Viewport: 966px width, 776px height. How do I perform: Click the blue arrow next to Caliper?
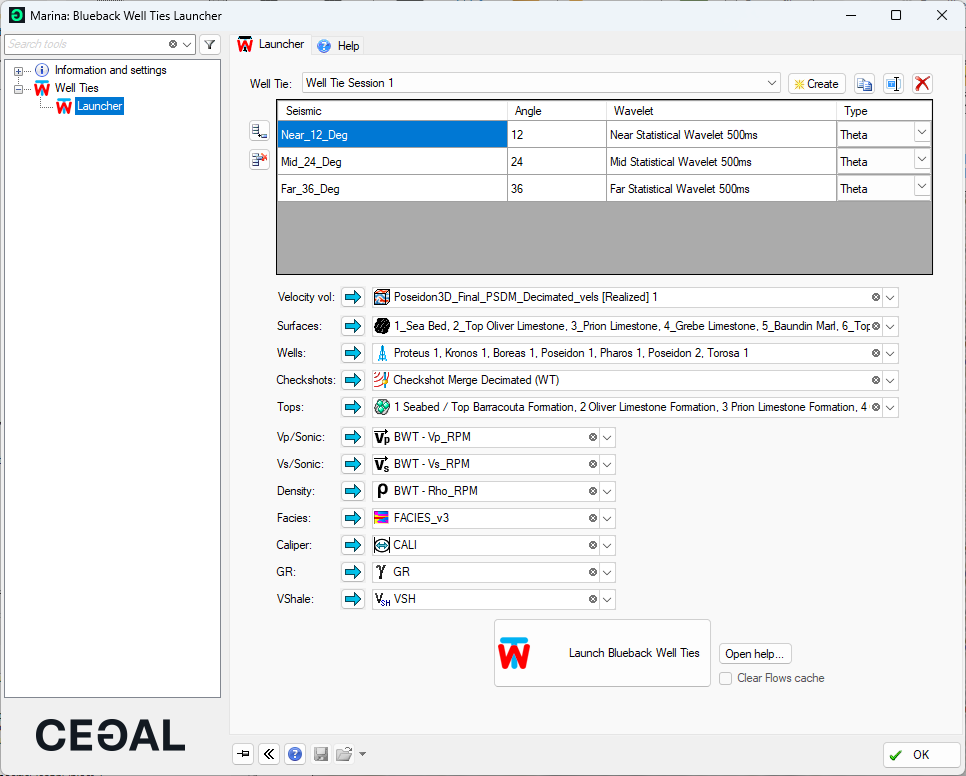353,545
